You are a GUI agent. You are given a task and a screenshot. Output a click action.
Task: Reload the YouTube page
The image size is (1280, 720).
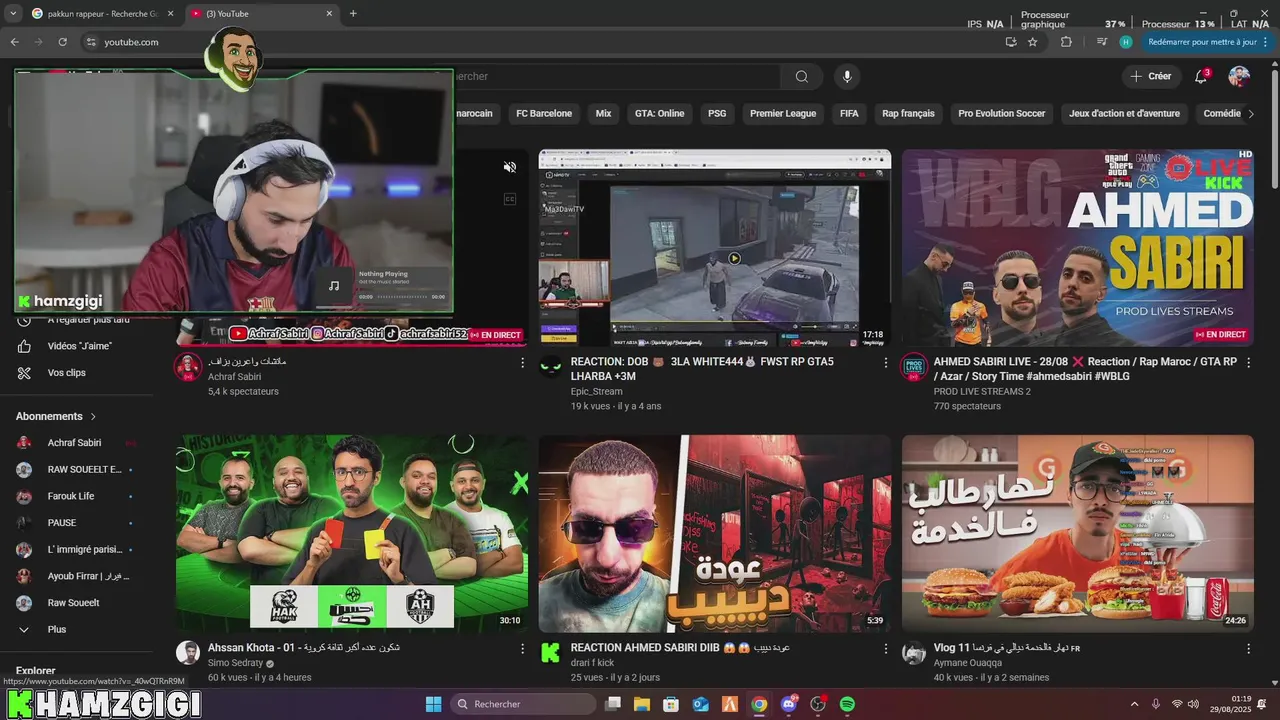[62, 42]
